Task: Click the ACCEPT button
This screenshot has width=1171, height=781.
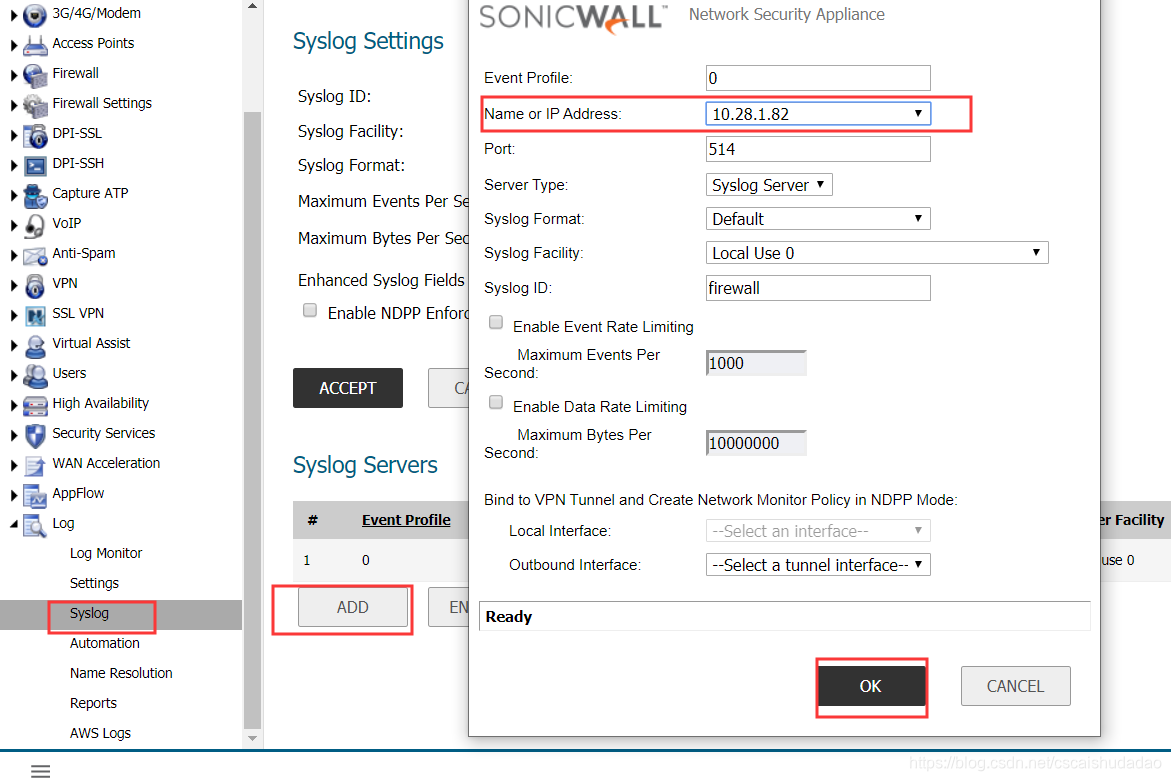Action: point(347,388)
